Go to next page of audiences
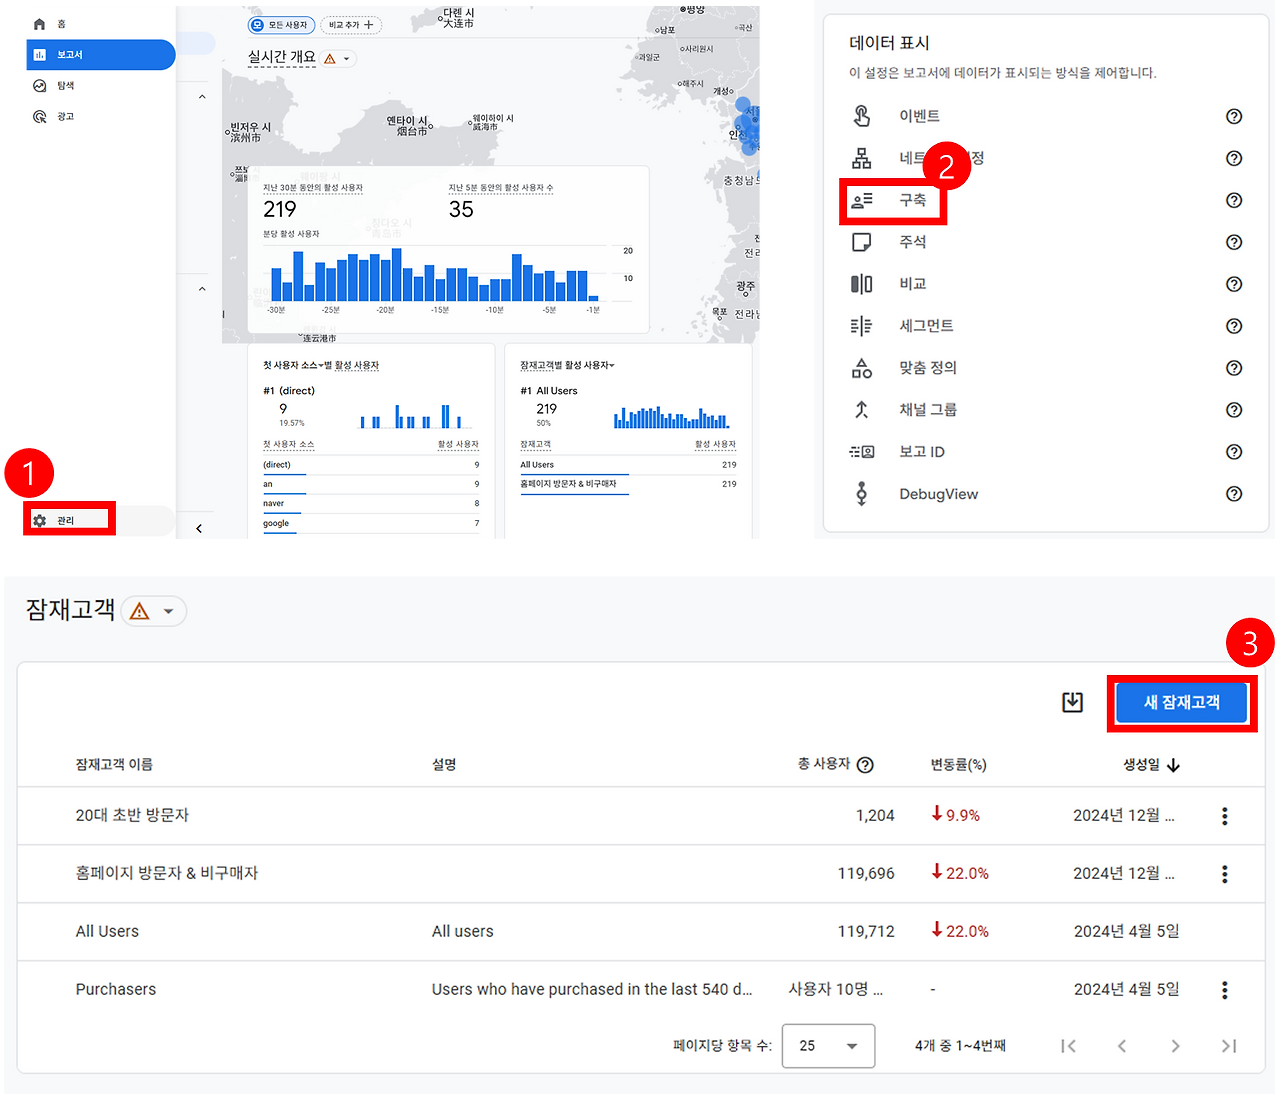 (x=1175, y=1046)
